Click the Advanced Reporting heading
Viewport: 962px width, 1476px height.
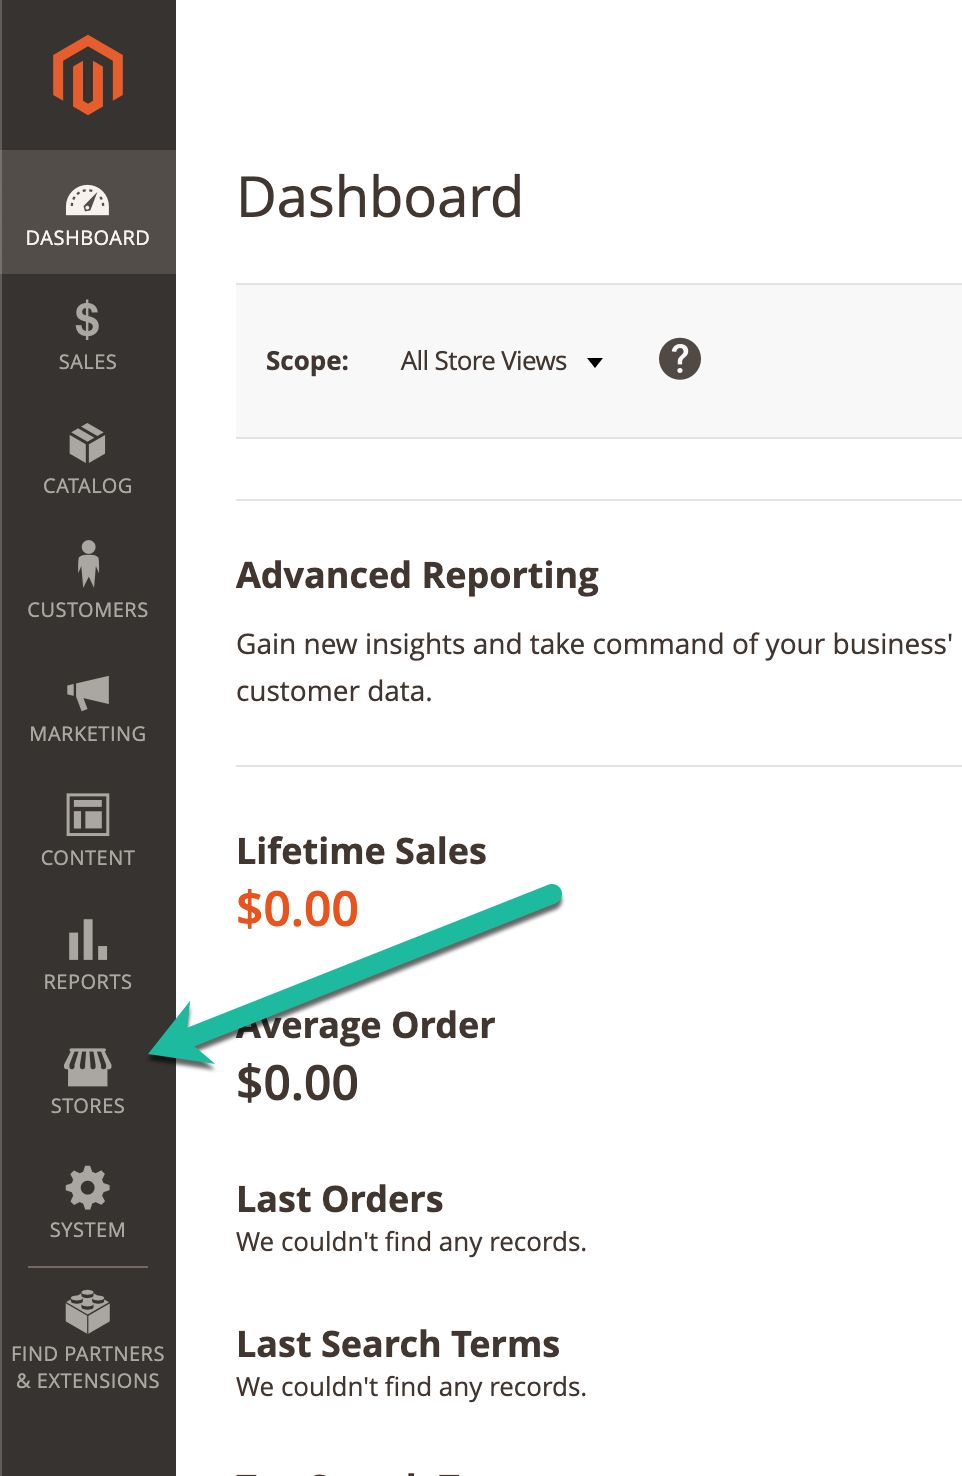[x=416, y=575]
